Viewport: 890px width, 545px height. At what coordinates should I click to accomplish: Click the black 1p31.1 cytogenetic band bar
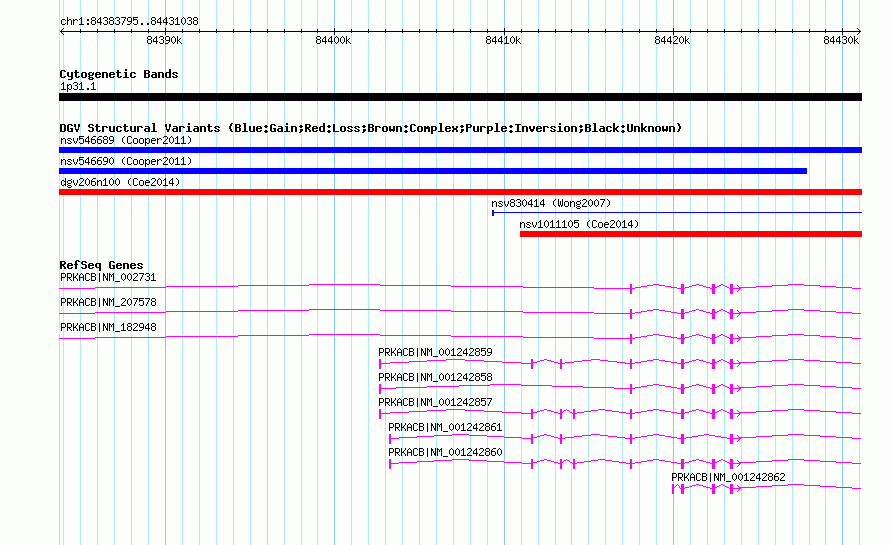click(460, 97)
